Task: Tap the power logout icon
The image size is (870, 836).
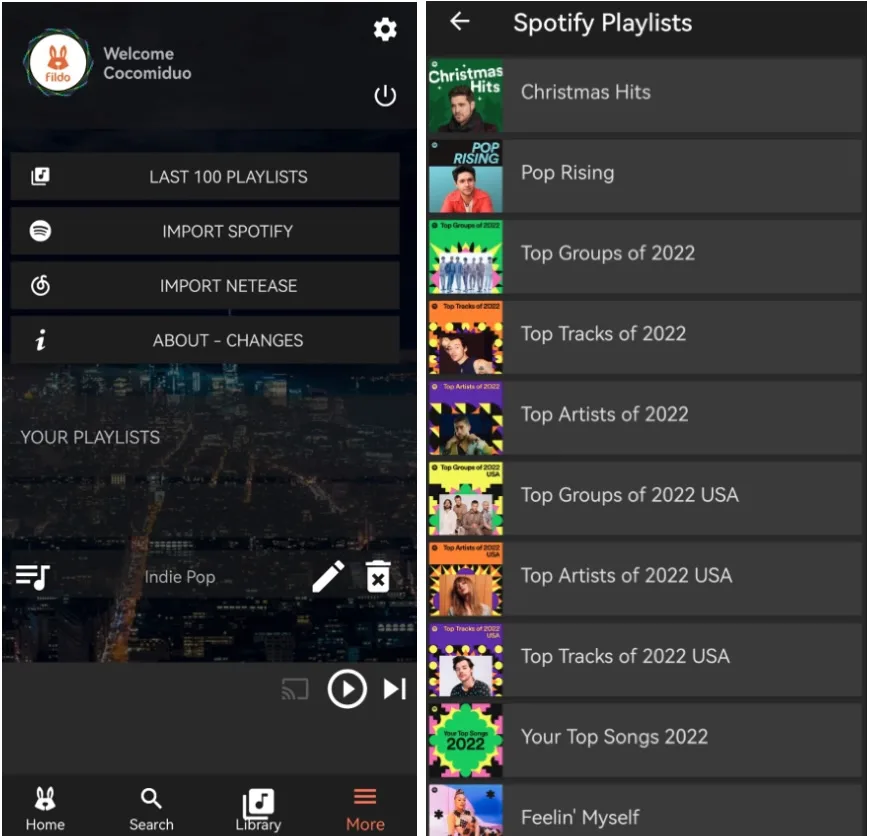Action: 385,95
